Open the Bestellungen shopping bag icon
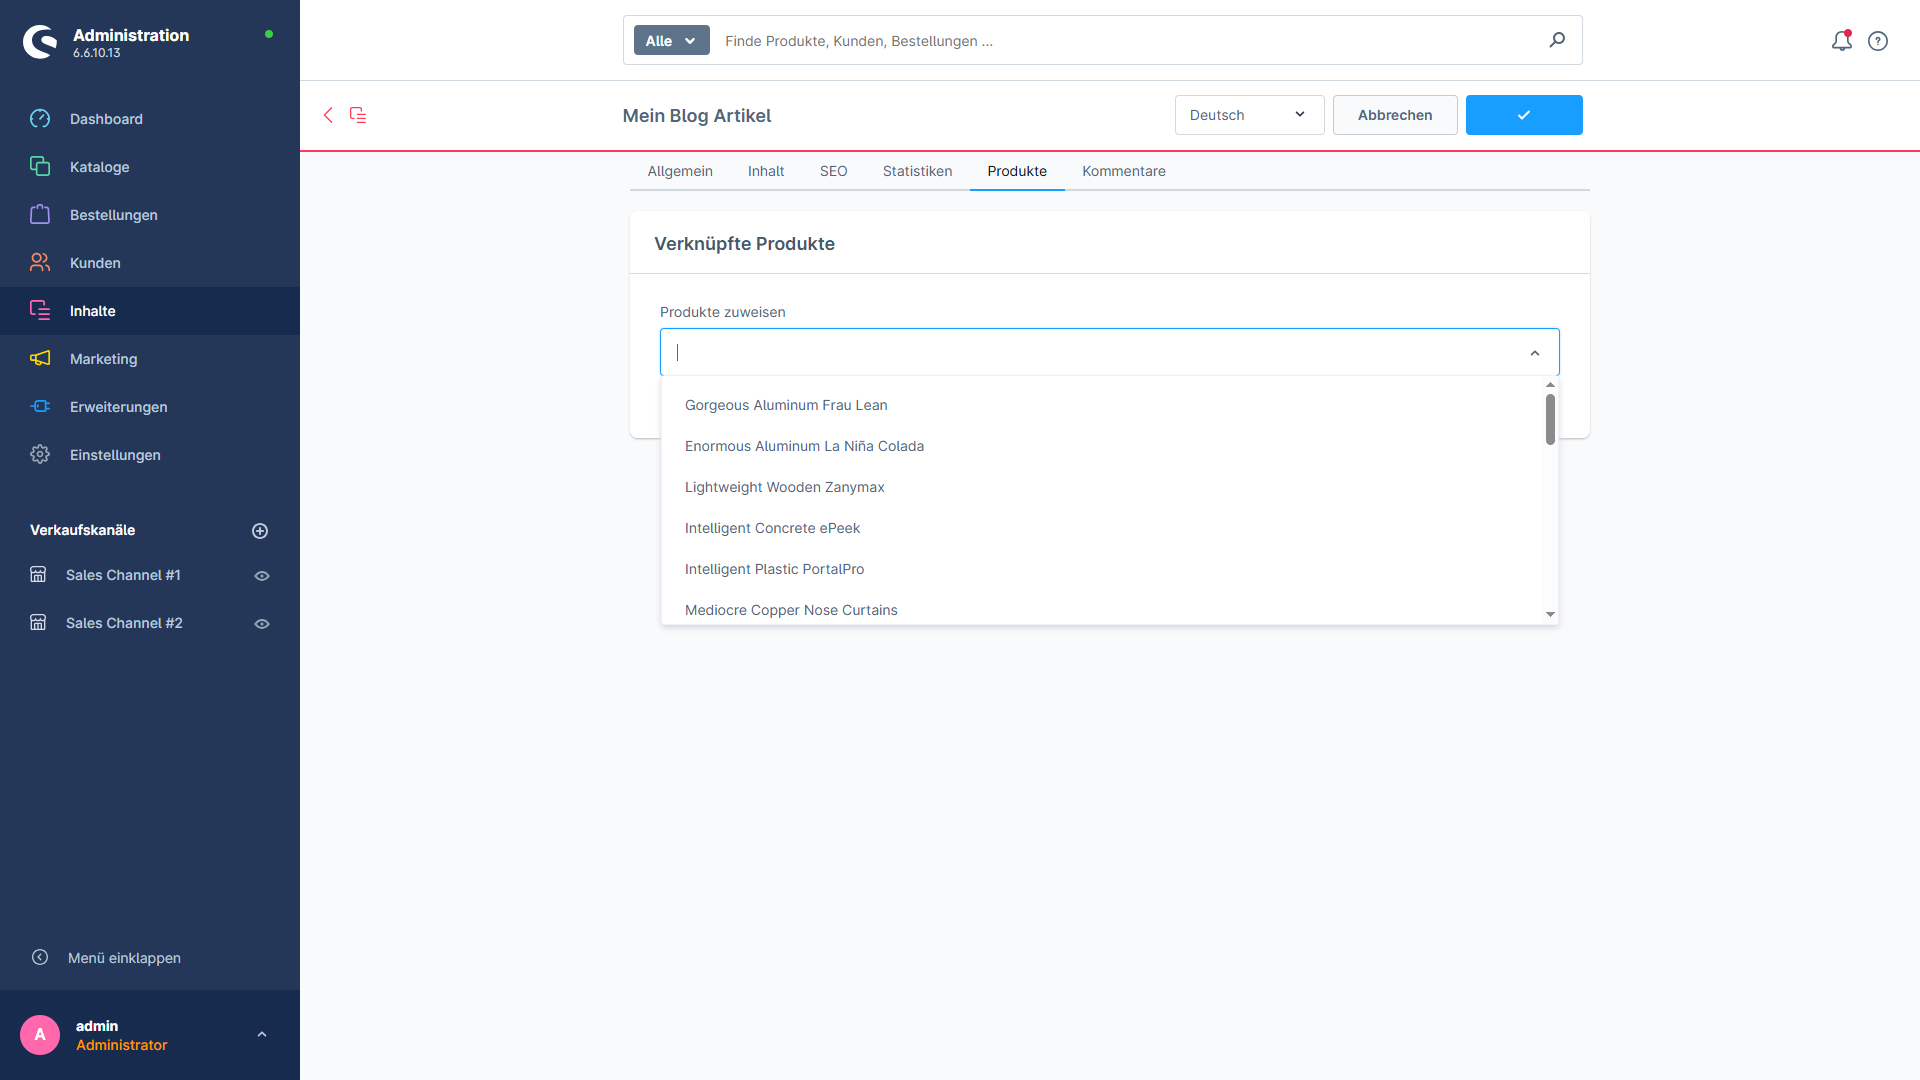 coord(40,215)
